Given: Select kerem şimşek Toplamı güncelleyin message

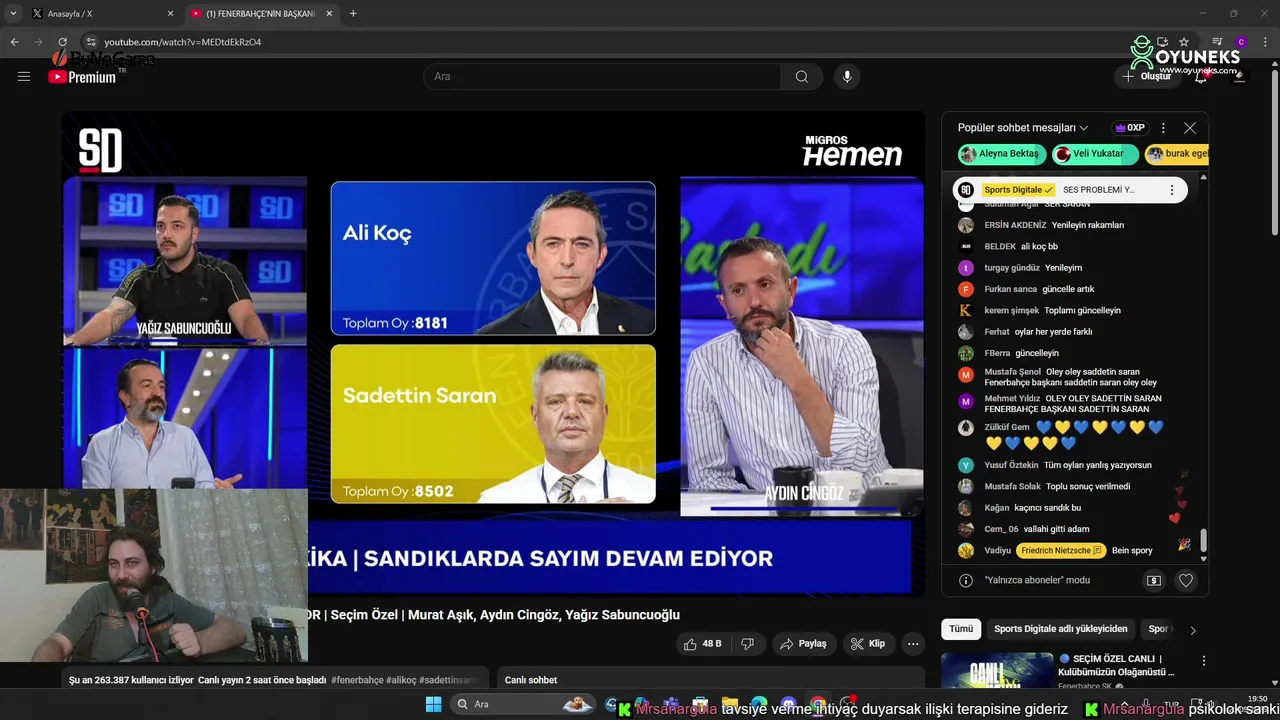Looking at the screenshot, I should 1075,310.
